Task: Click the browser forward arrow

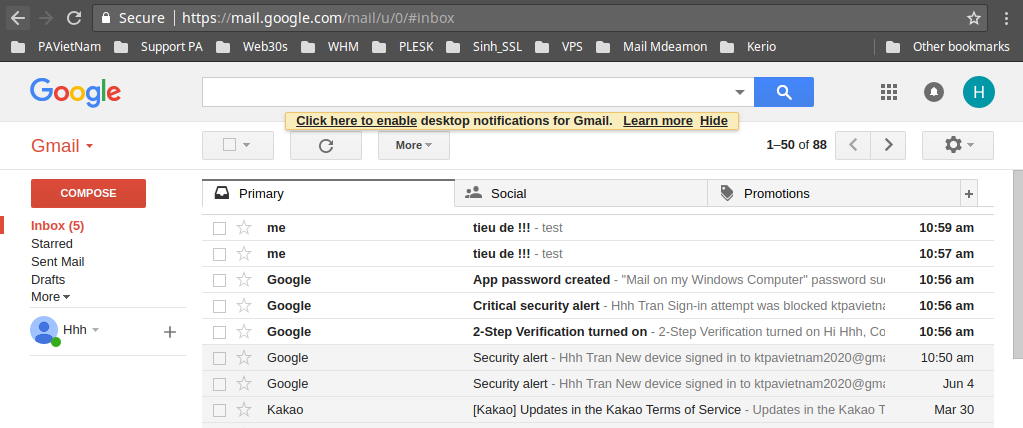Action: coord(46,18)
